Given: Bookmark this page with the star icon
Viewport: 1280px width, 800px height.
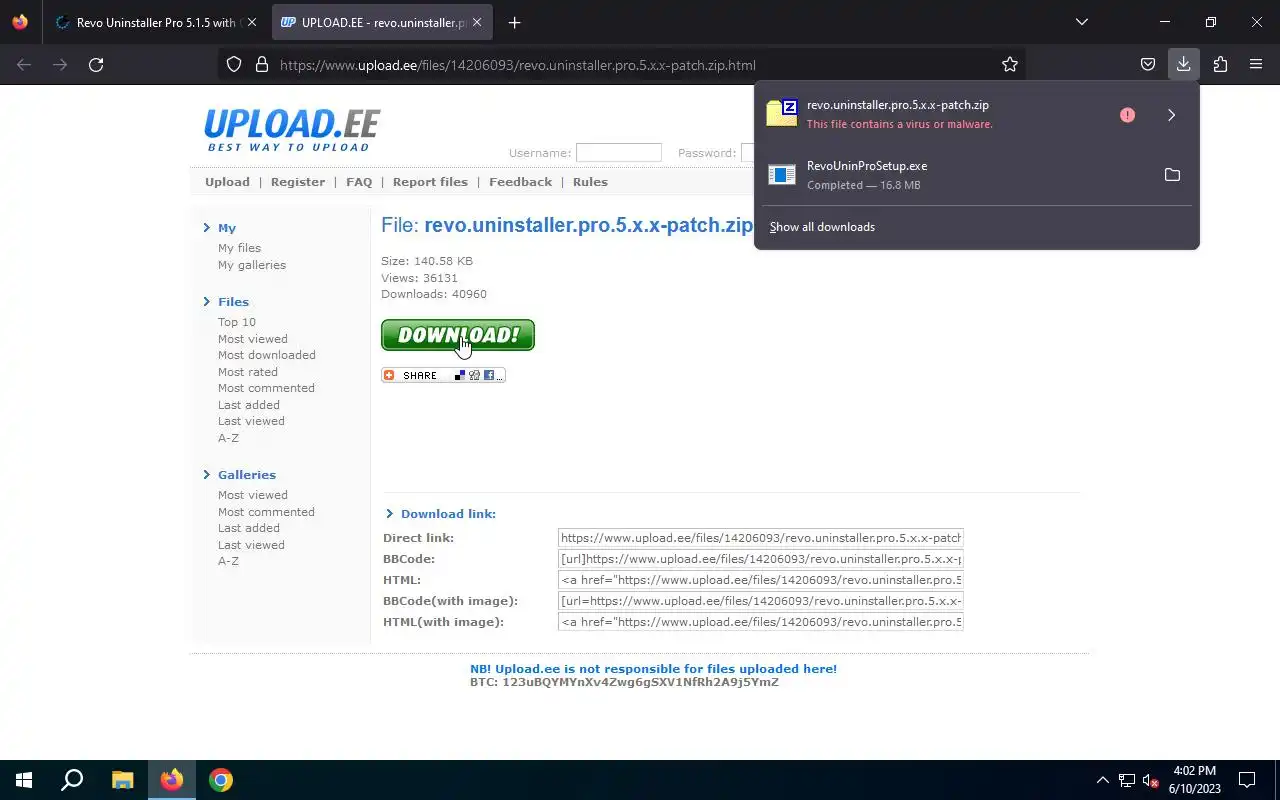Looking at the screenshot, I should [x=1010, y=65].
